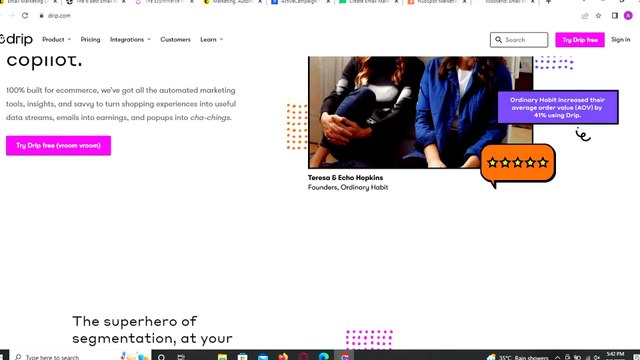This screenshot has width=640, height=360.
Task: Expand the Product menu
Action: click(56, 40)
